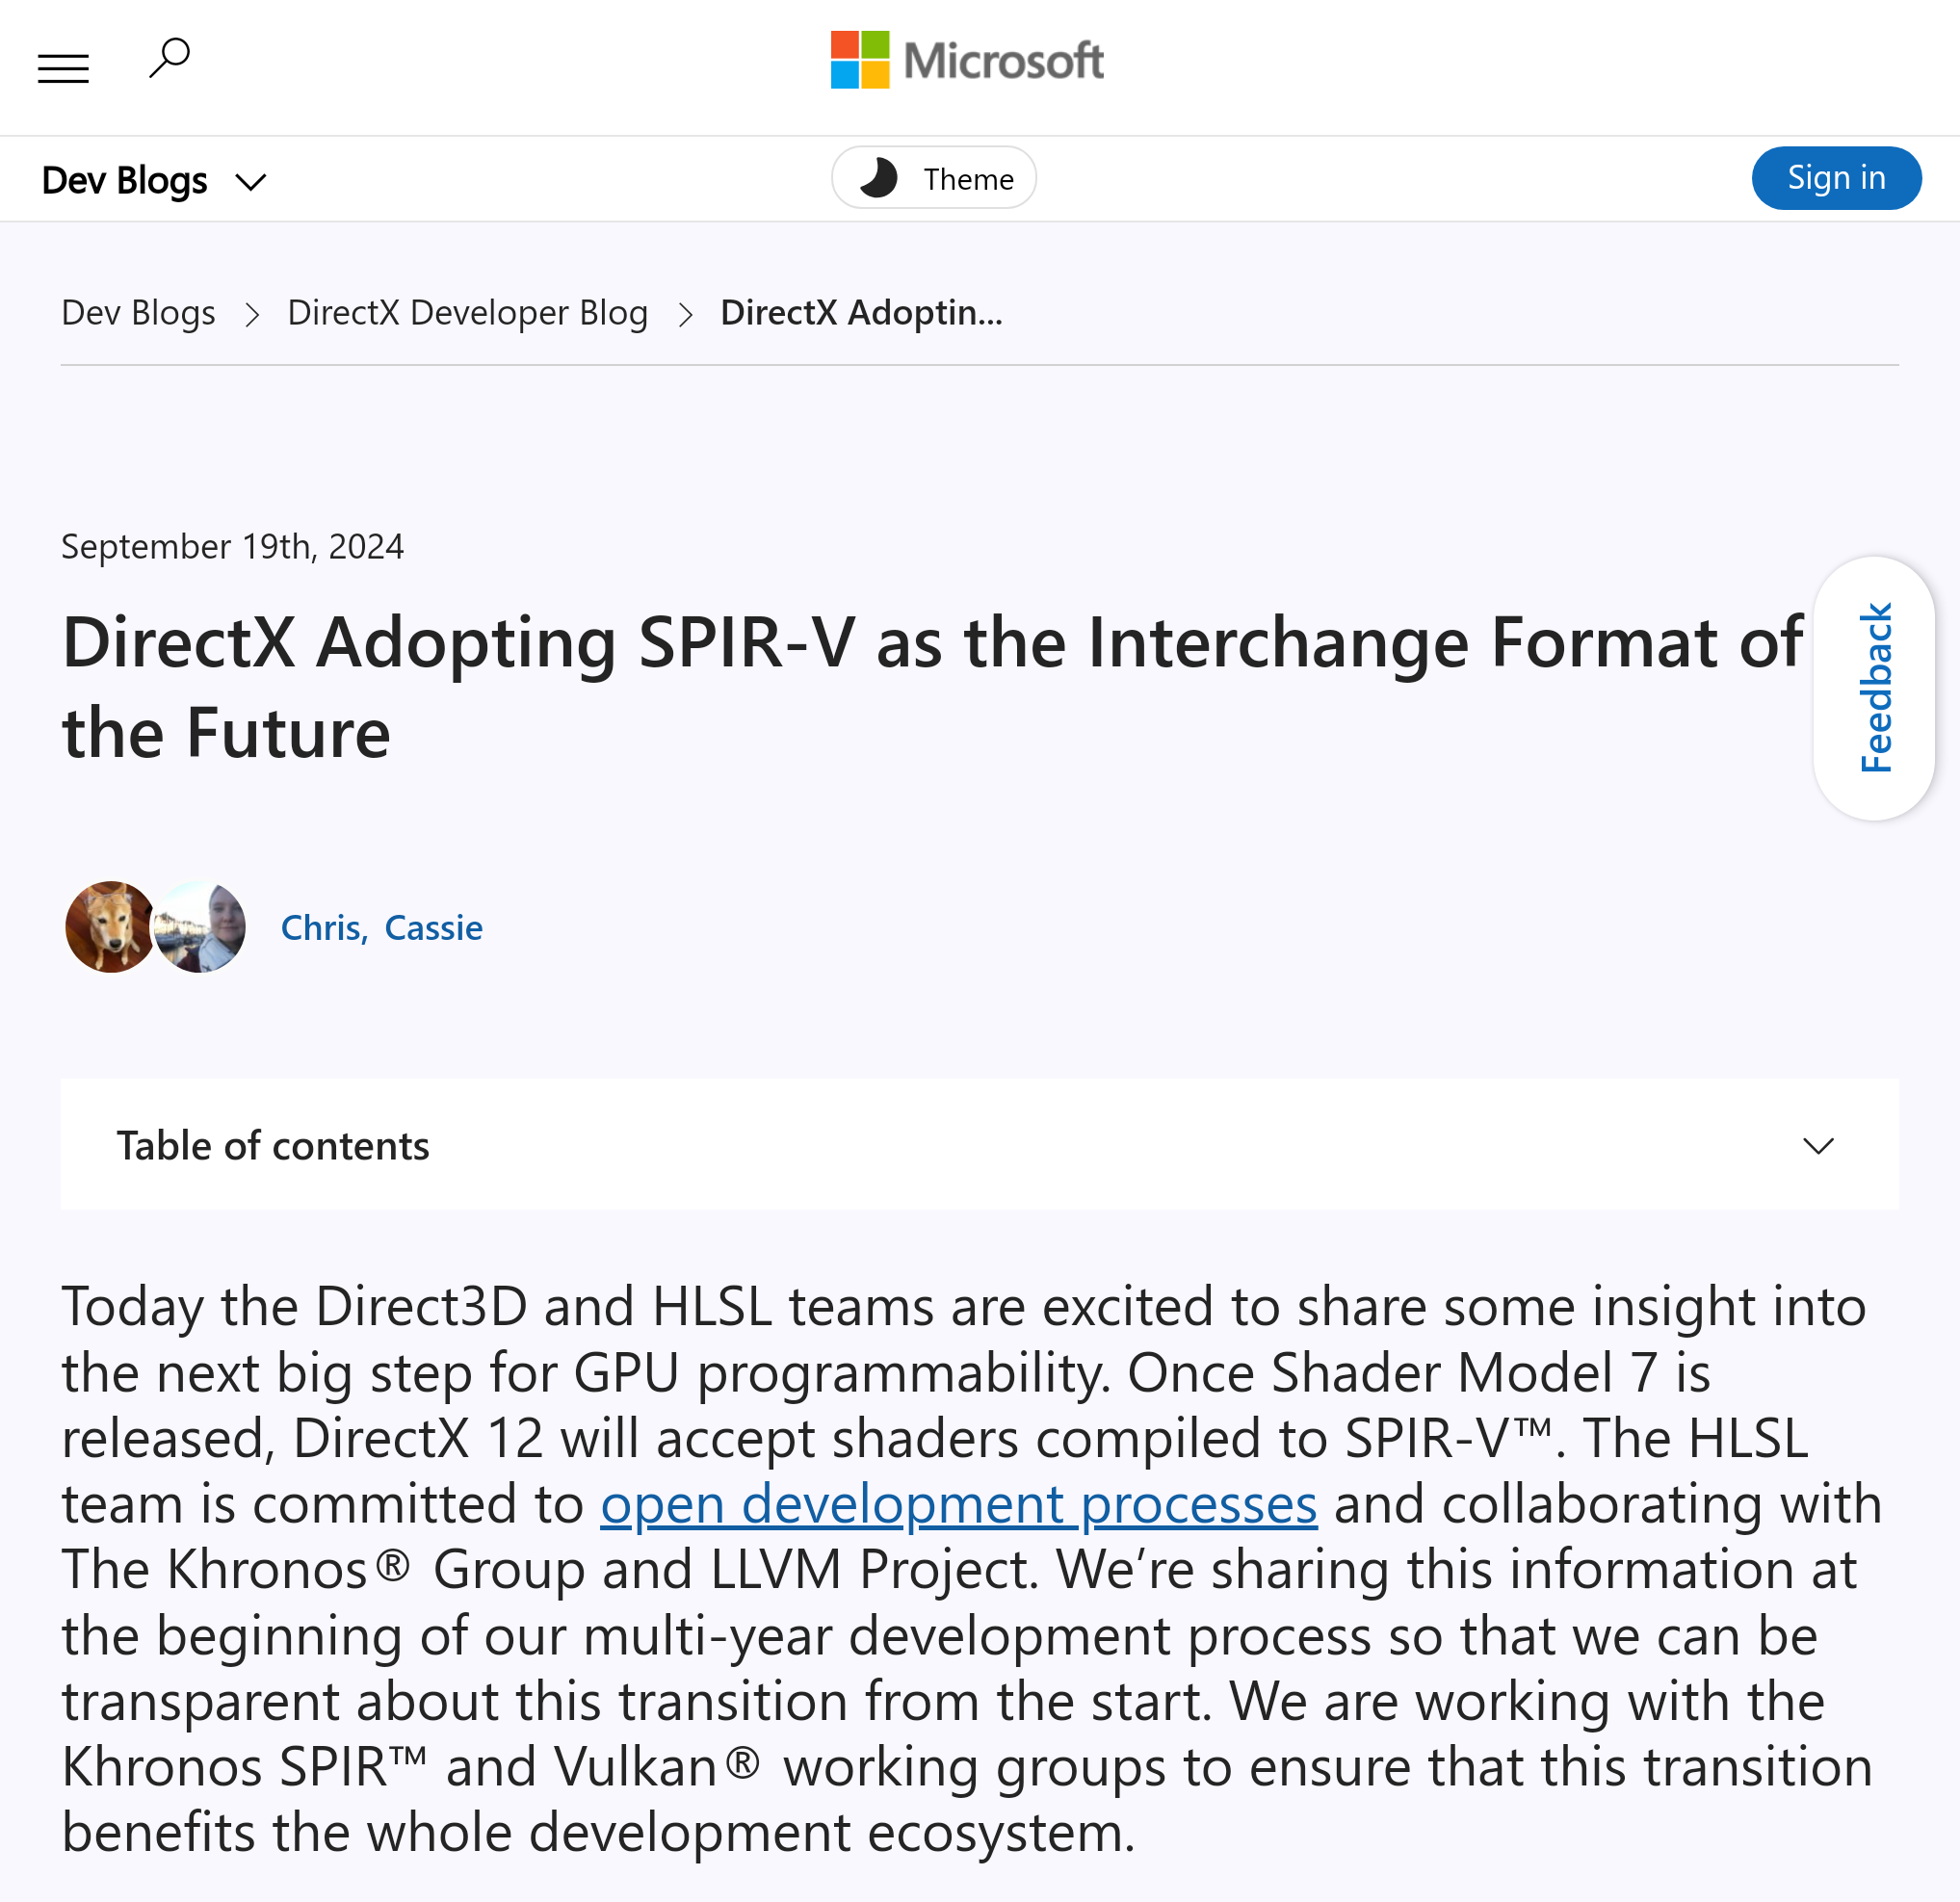The height and width of the screenshot is (1902, 1960).
Task: Open the Feedback side tab
Action: 1873,688
